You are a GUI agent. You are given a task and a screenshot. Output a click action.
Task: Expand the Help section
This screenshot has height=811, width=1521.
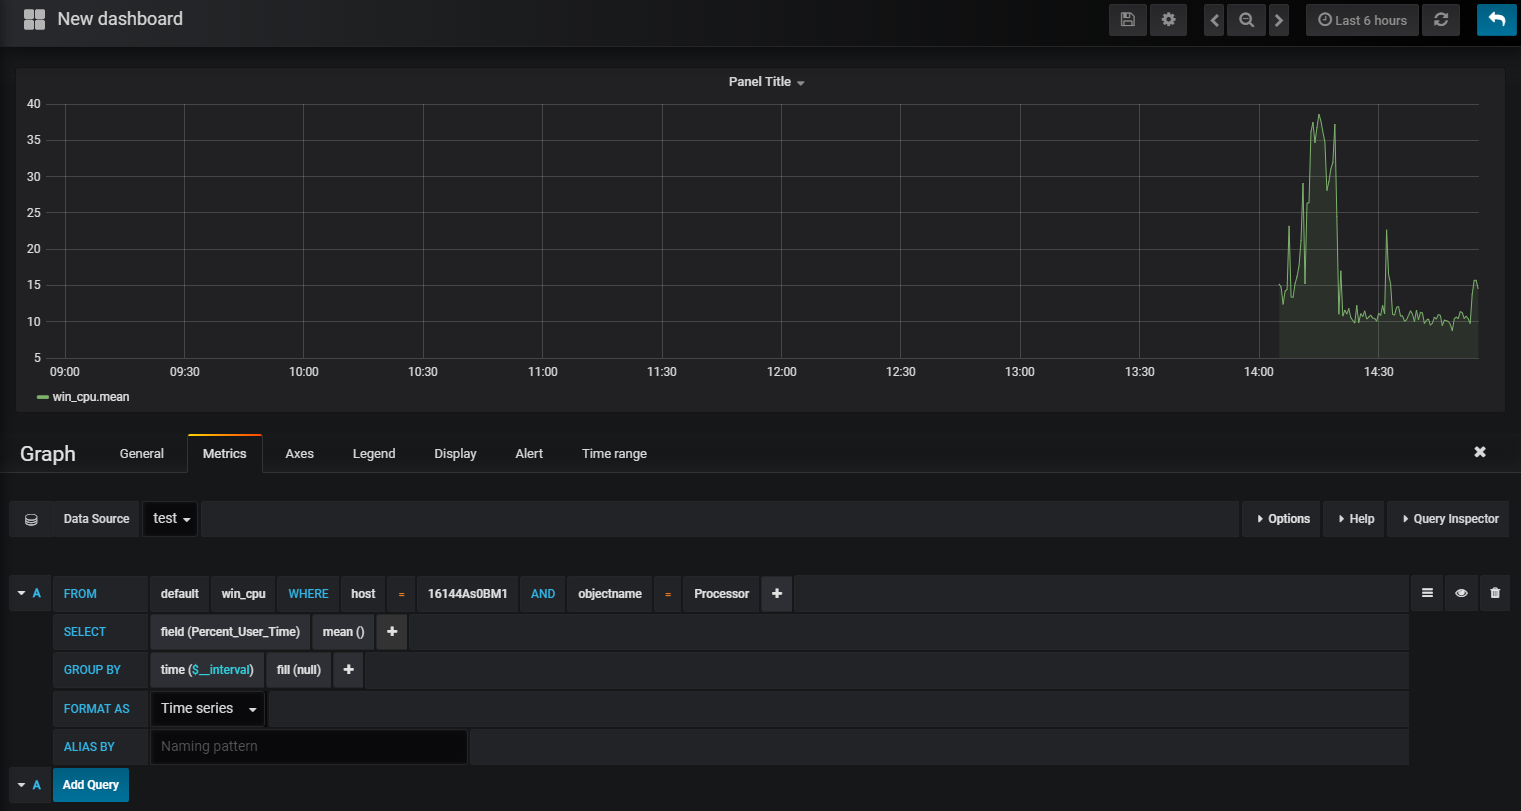(1355, 519)
